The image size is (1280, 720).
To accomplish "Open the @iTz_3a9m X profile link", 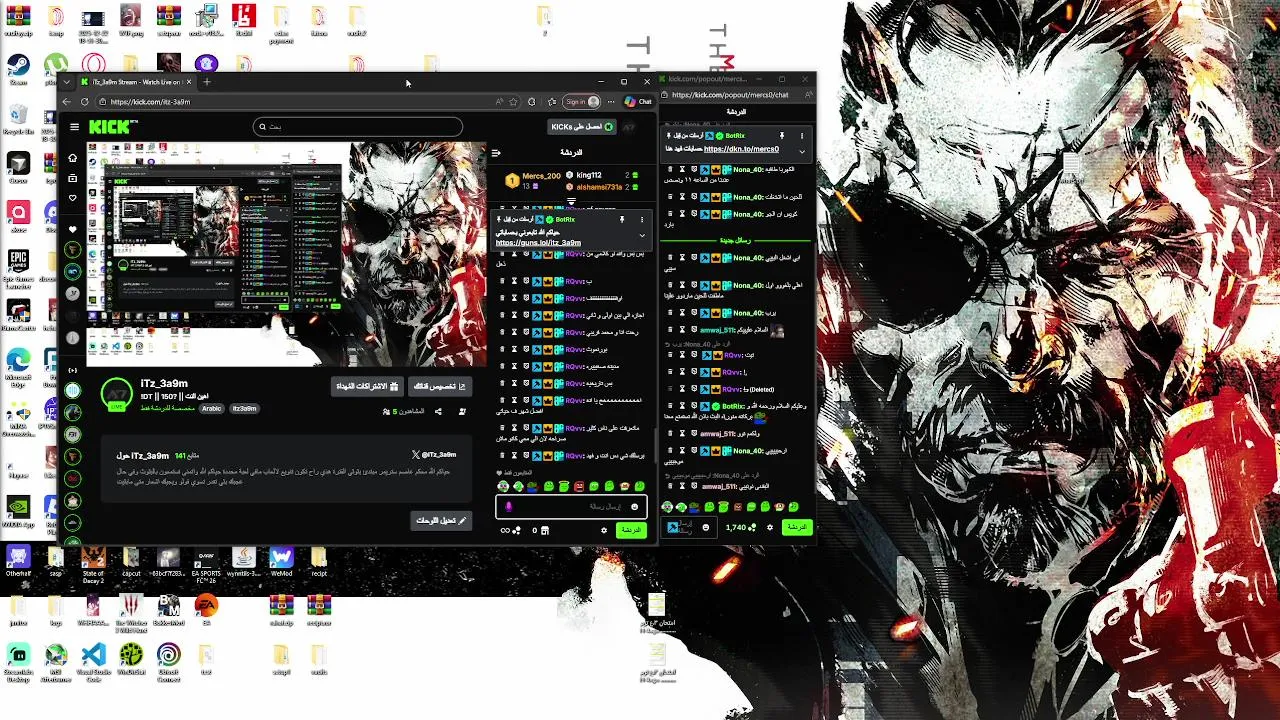I will click(435, 455).
